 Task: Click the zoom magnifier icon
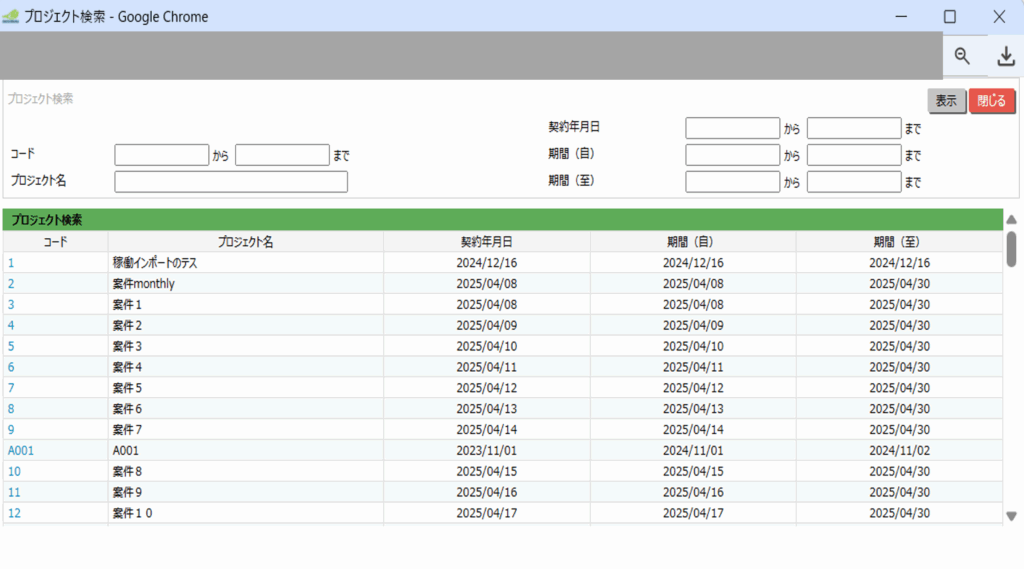[962, 57]
